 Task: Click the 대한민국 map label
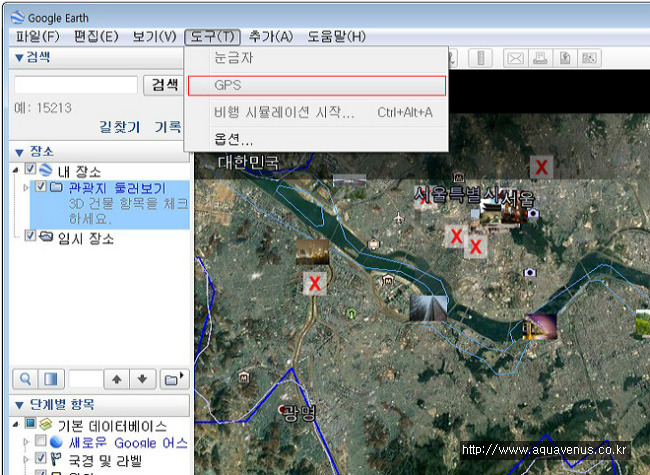point(249,162)
